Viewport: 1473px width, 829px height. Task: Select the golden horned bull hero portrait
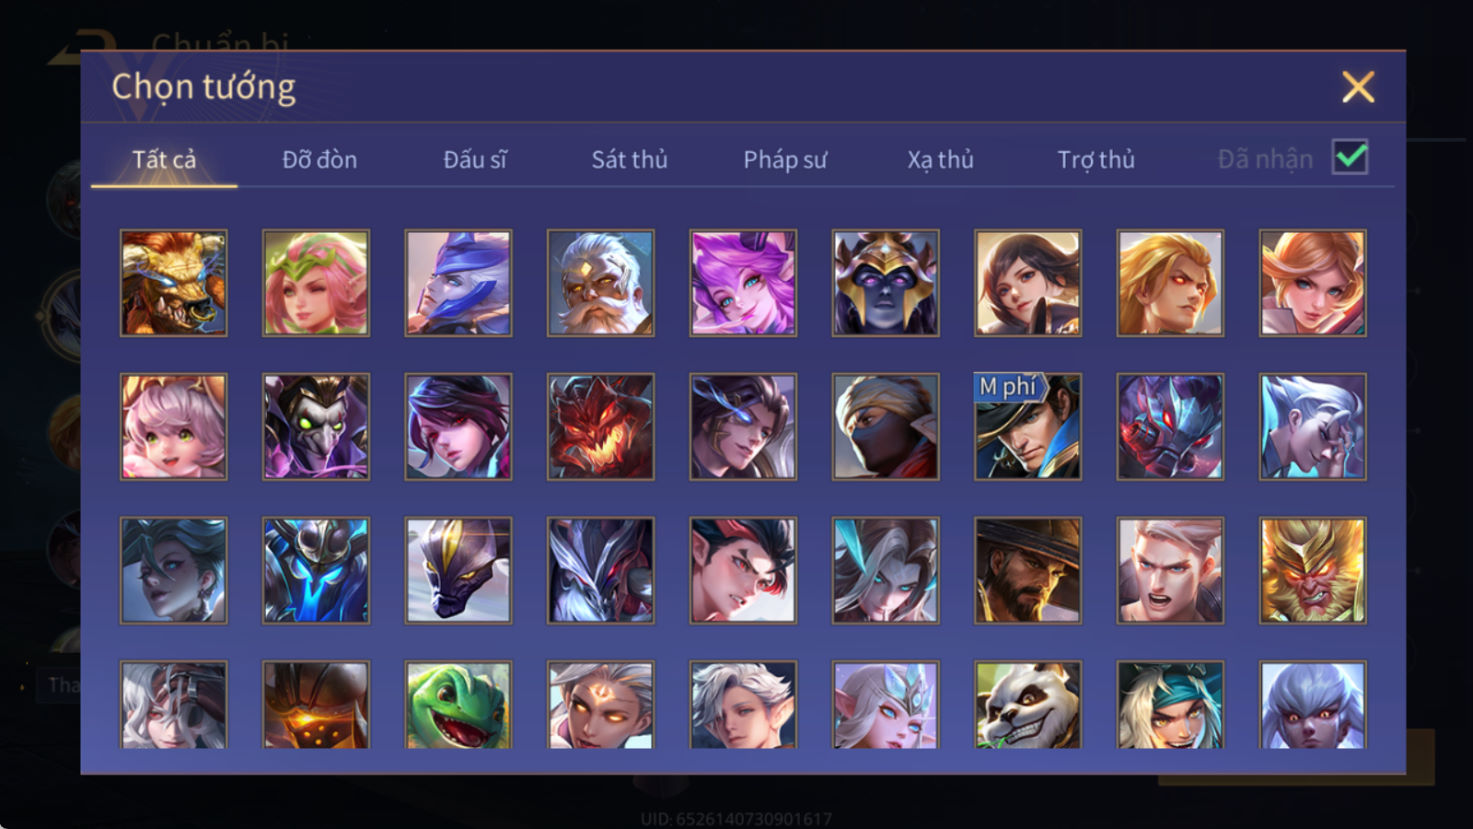tap(174, 283)
